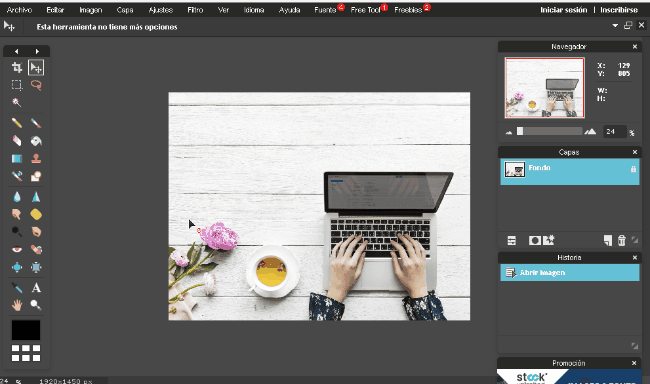The image size is (650, 384).
Task: Select the Clone Stamp tool
Action: pos(36,158)
